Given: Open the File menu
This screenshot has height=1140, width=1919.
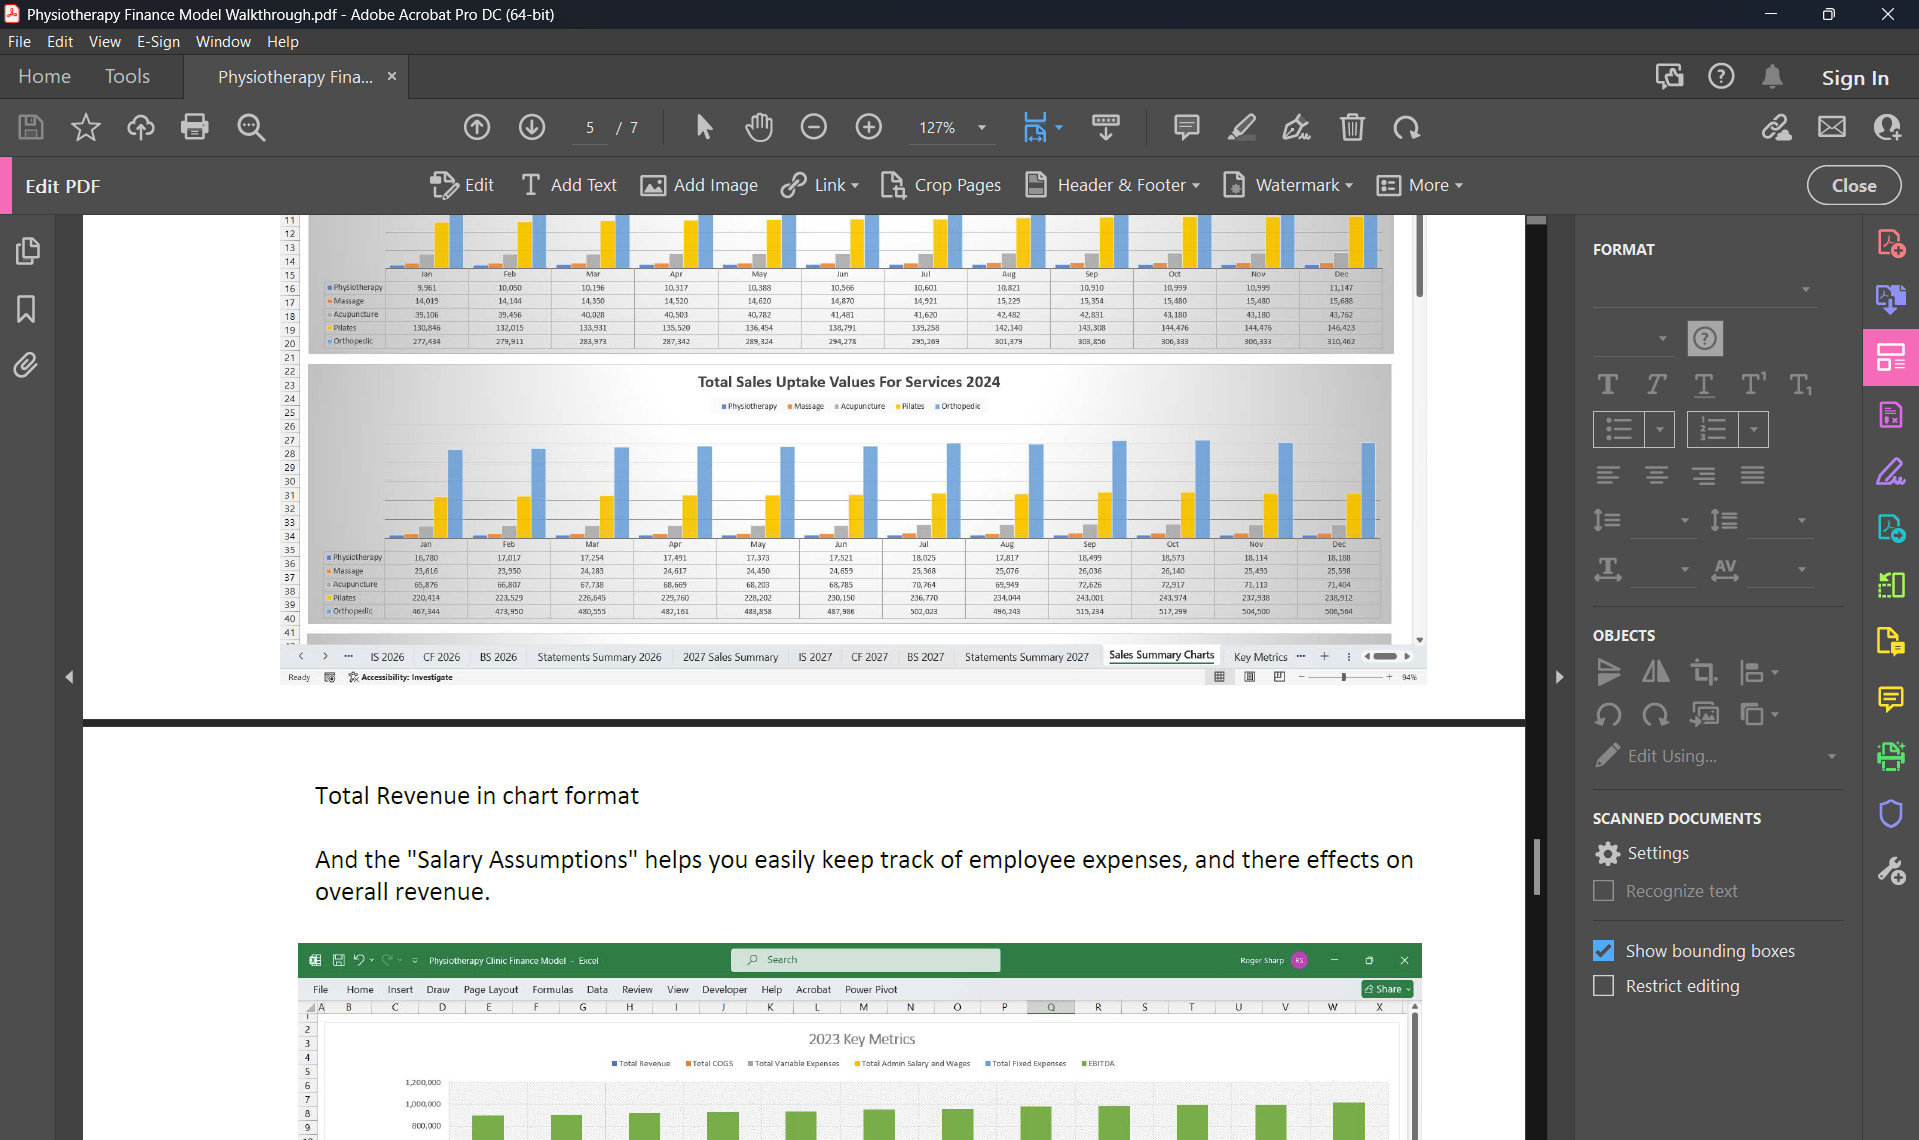Looking at the screenshot, I should (19, 42).
